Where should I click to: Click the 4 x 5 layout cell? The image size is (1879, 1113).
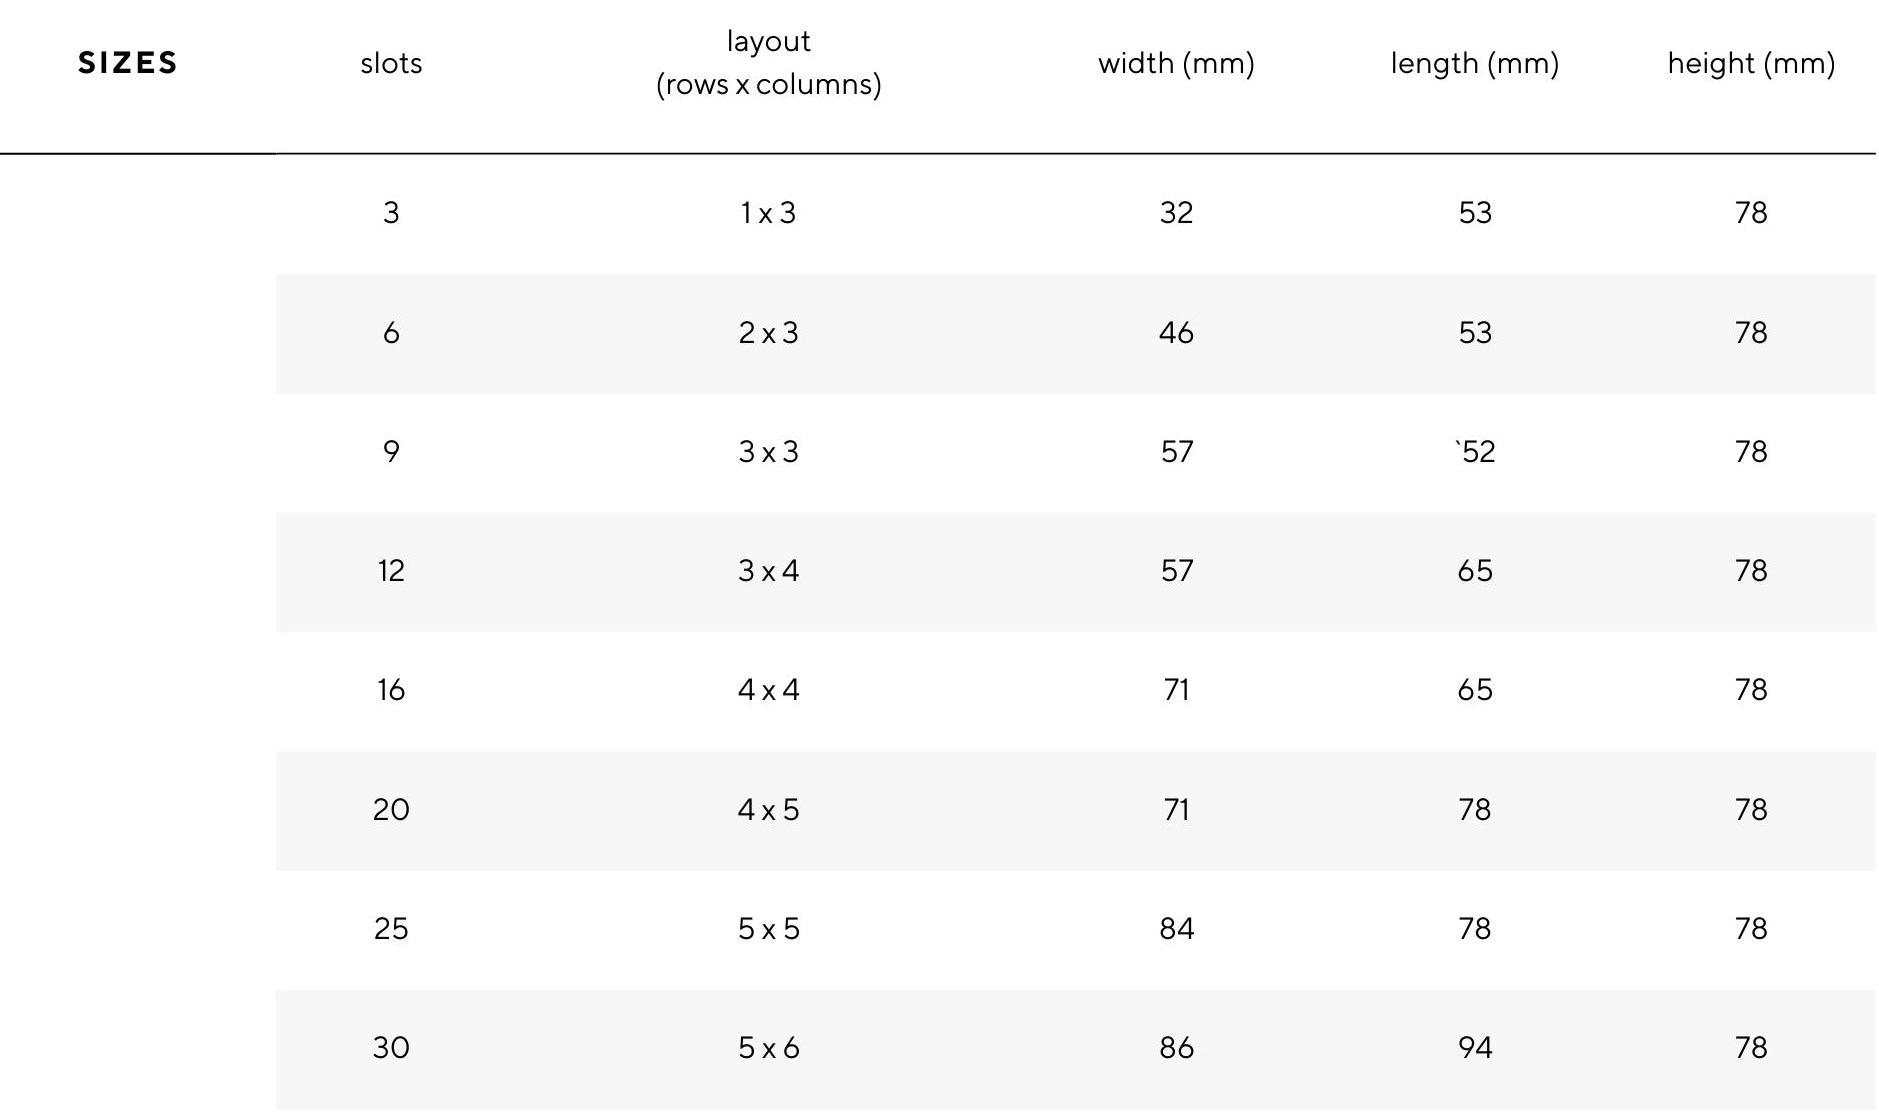768,810
